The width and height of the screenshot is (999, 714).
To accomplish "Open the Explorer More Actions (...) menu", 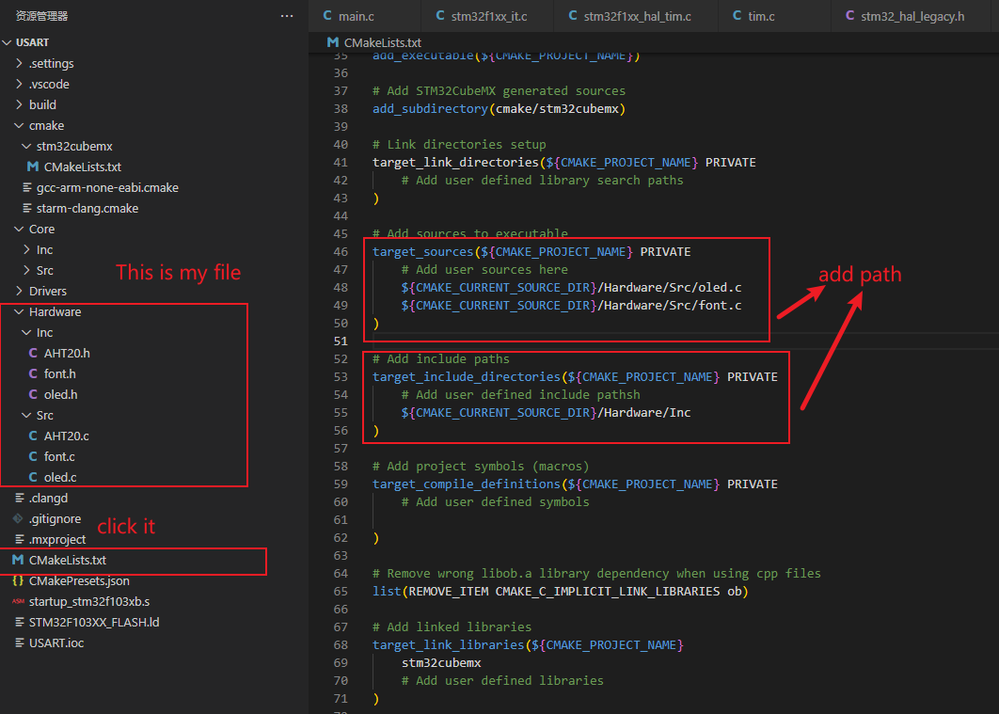I will (x=287, y=15).
